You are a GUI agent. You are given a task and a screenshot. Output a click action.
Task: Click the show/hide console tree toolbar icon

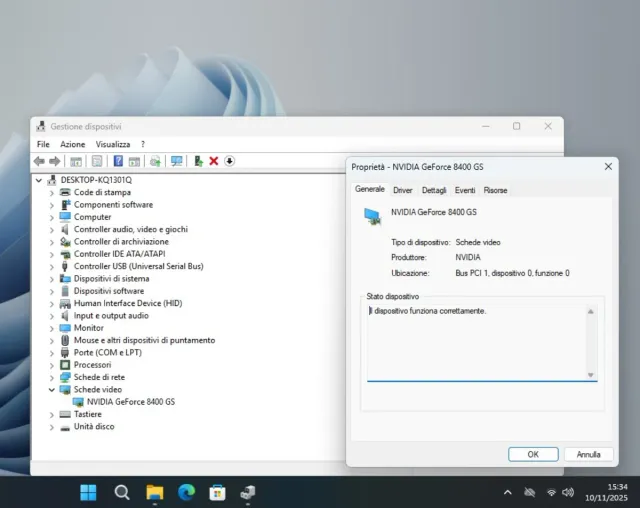coord(76,161)
